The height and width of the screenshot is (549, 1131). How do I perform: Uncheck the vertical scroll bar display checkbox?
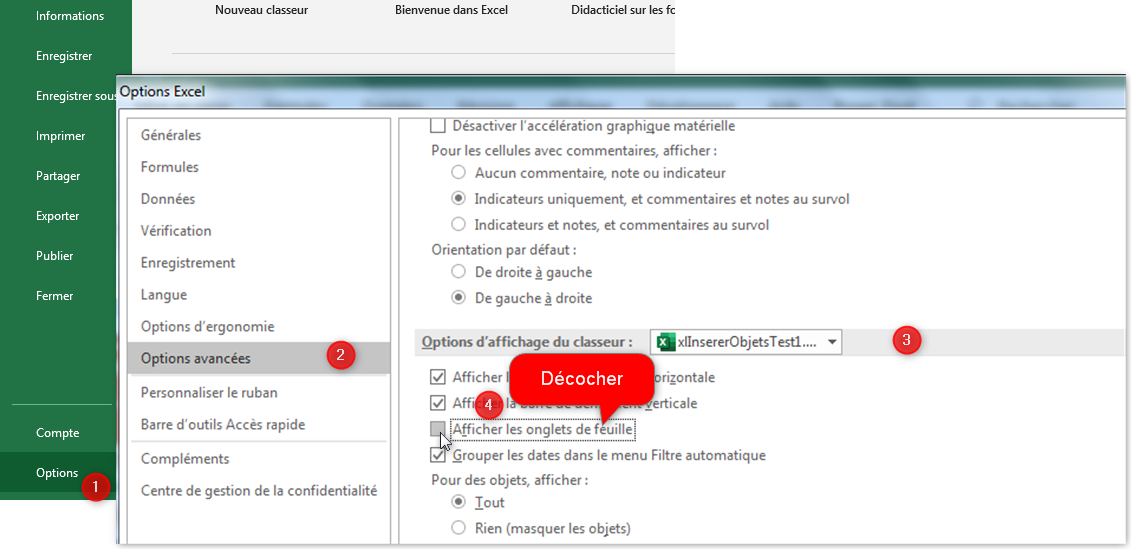click(438, 403)
